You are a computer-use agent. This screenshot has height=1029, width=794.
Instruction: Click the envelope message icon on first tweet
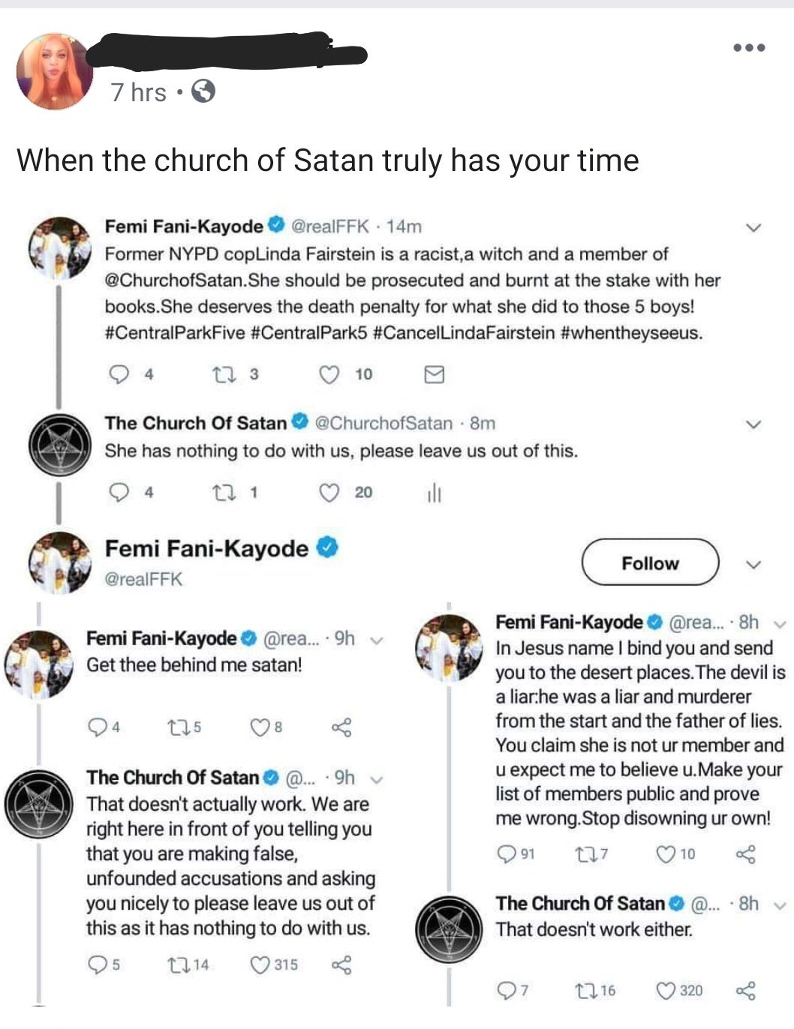pos(433,374)
